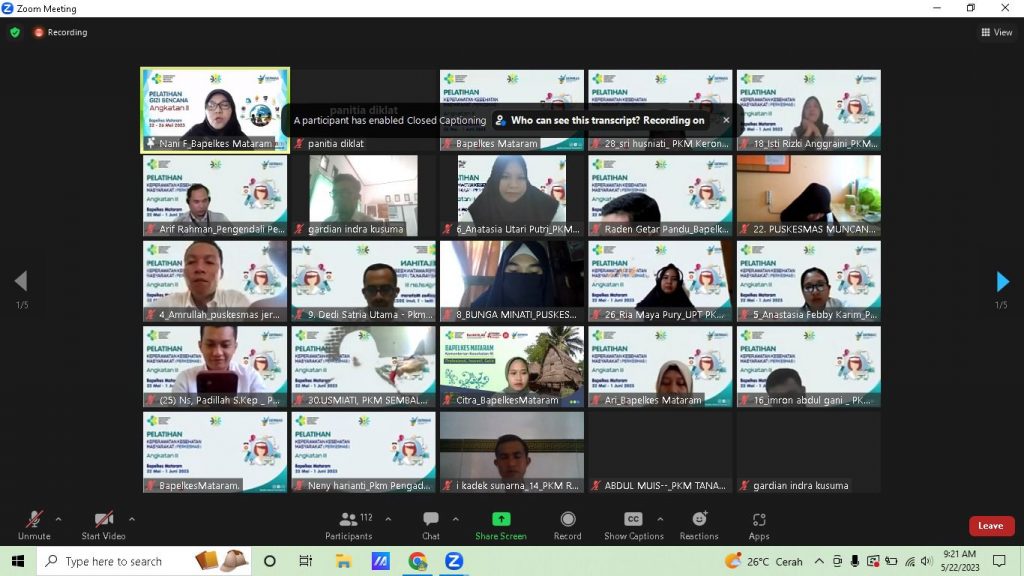The image size is (1024, 576).
Task: Select 28_sri husniati_PKM video tile
Action: (x=660, y=110)
